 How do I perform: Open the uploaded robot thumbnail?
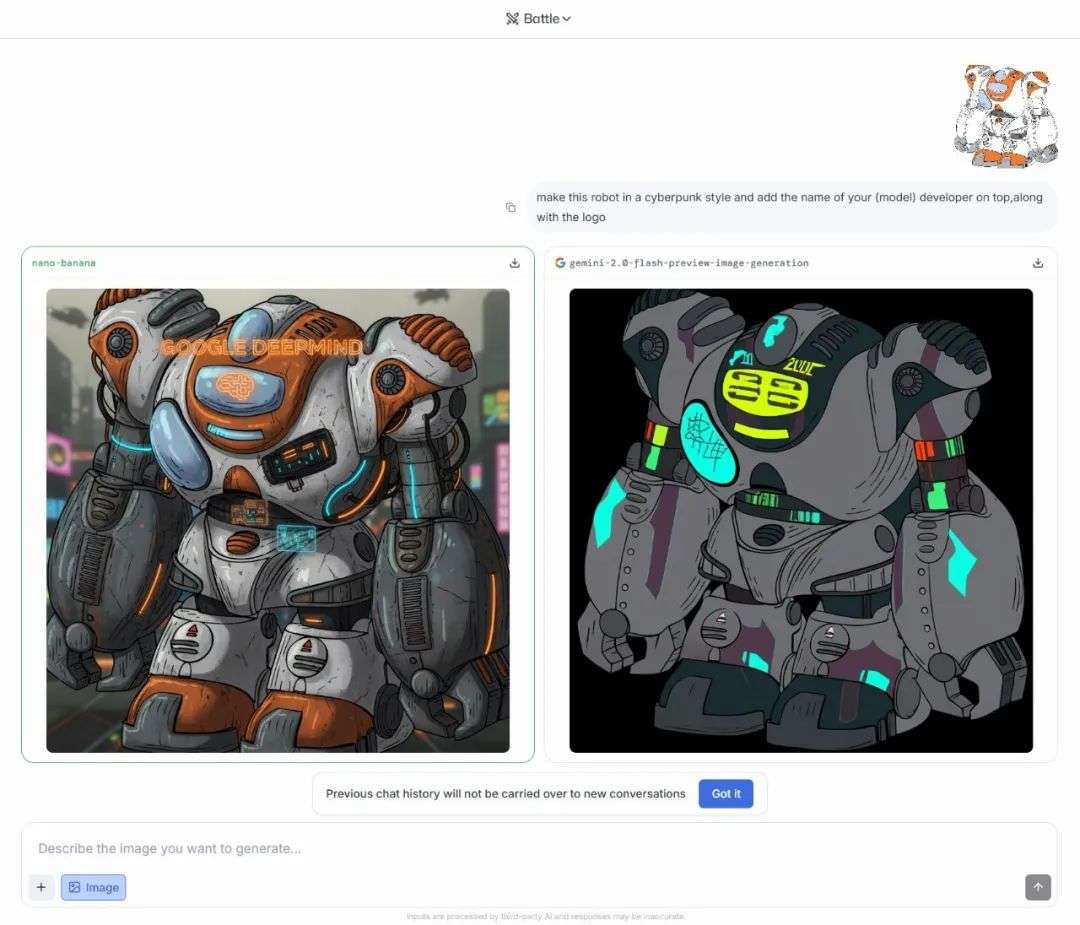[x=1006, y=116]
